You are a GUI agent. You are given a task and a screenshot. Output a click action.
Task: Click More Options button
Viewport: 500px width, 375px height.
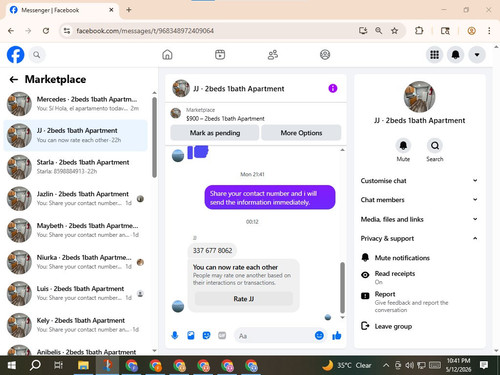[301, 133]
